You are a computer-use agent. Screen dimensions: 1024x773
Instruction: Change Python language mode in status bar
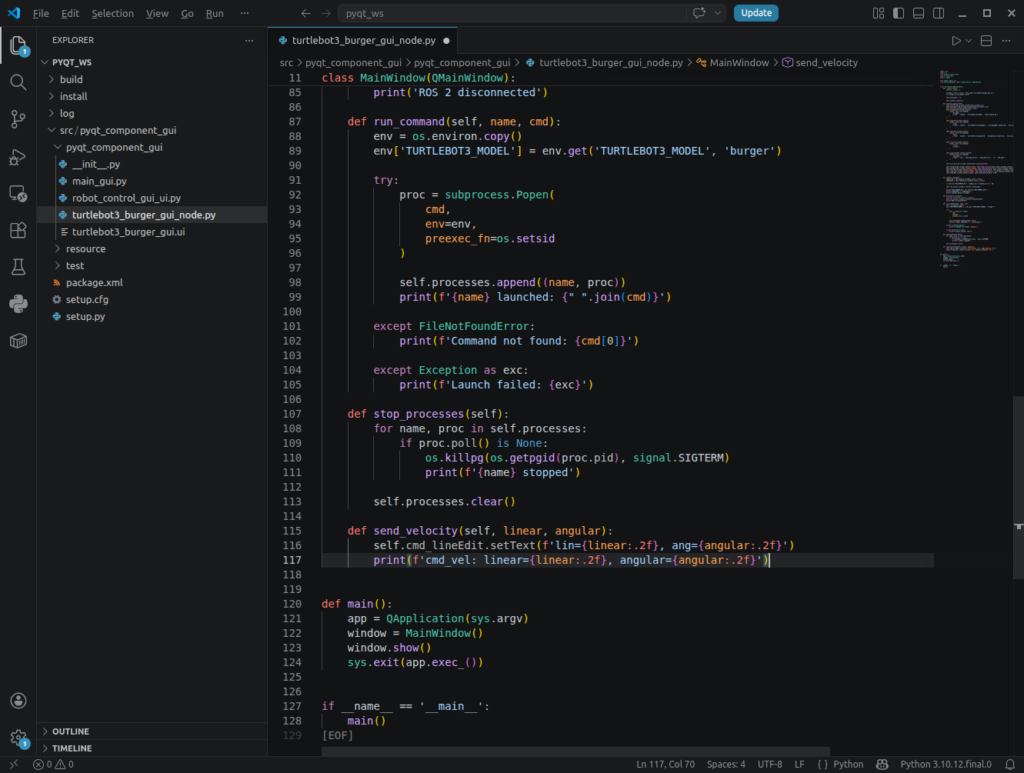click(848, 765)
